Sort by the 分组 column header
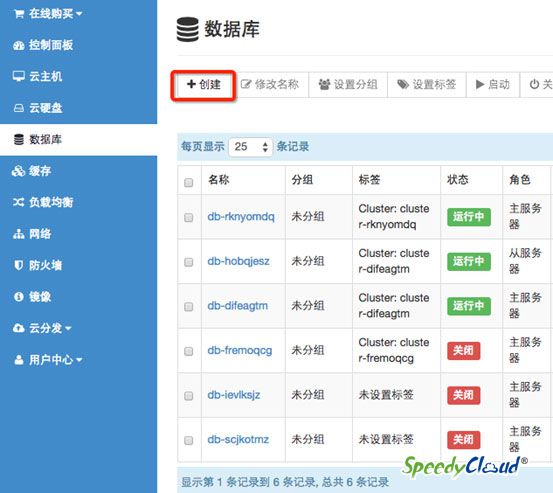The image size is (553, 493). [x=302, y=180]
